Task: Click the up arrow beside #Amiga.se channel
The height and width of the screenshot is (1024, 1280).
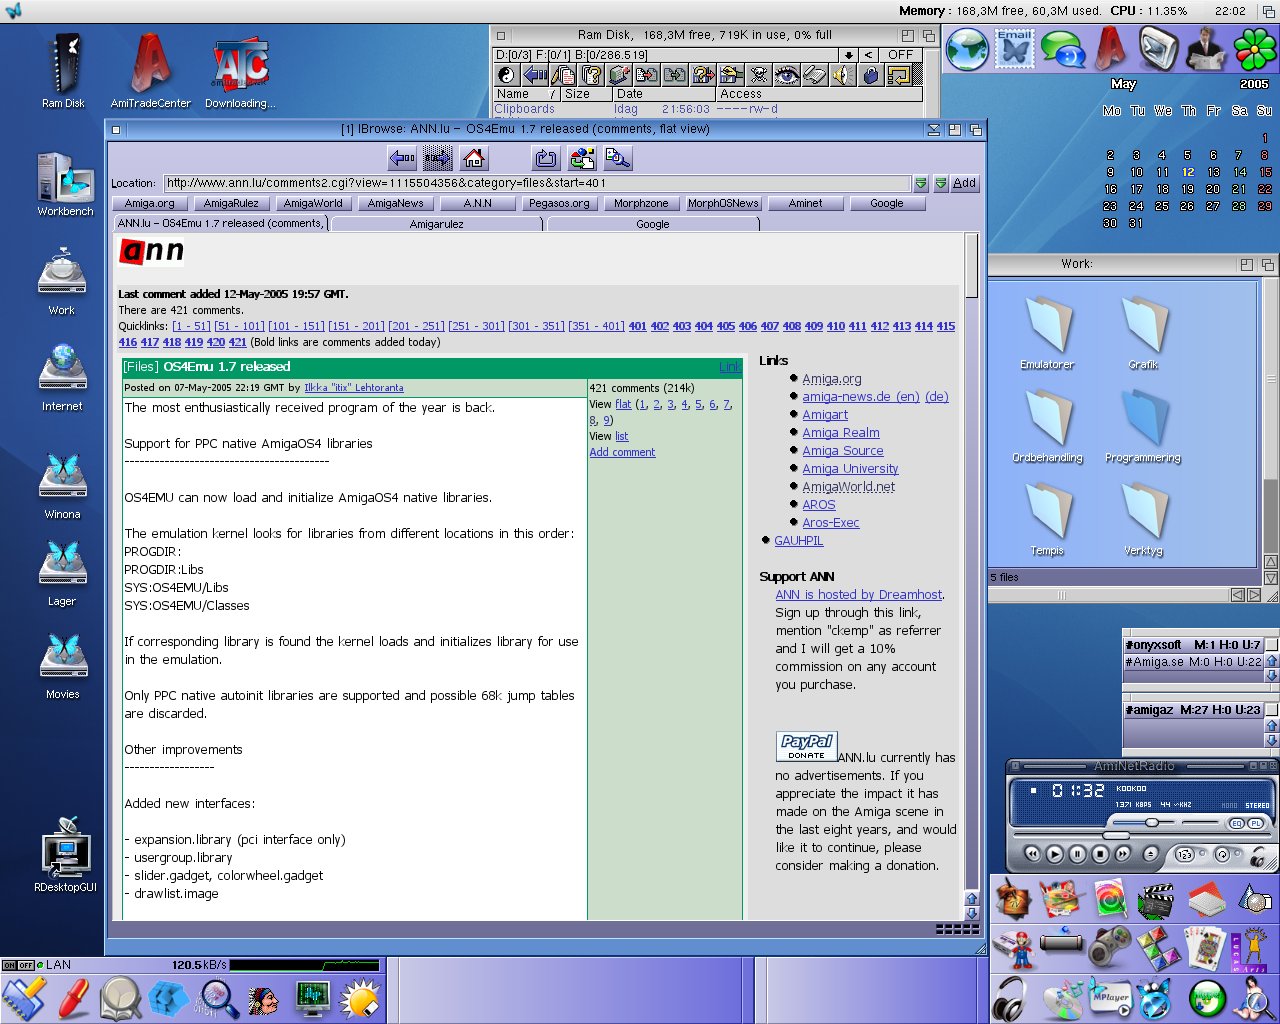Action: pos(1272,661)
